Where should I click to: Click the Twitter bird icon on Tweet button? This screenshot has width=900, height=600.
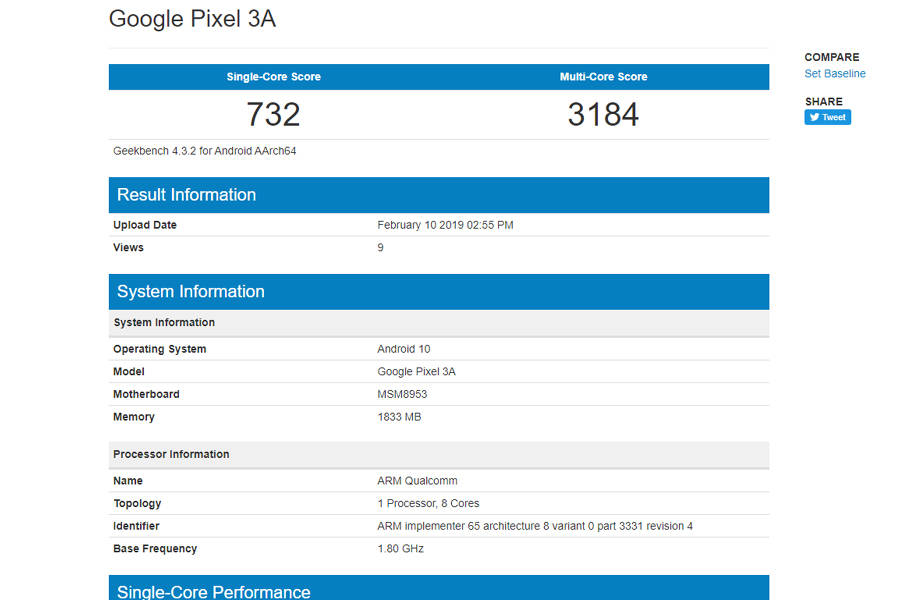pyautogui.click(x=813, y=117)
